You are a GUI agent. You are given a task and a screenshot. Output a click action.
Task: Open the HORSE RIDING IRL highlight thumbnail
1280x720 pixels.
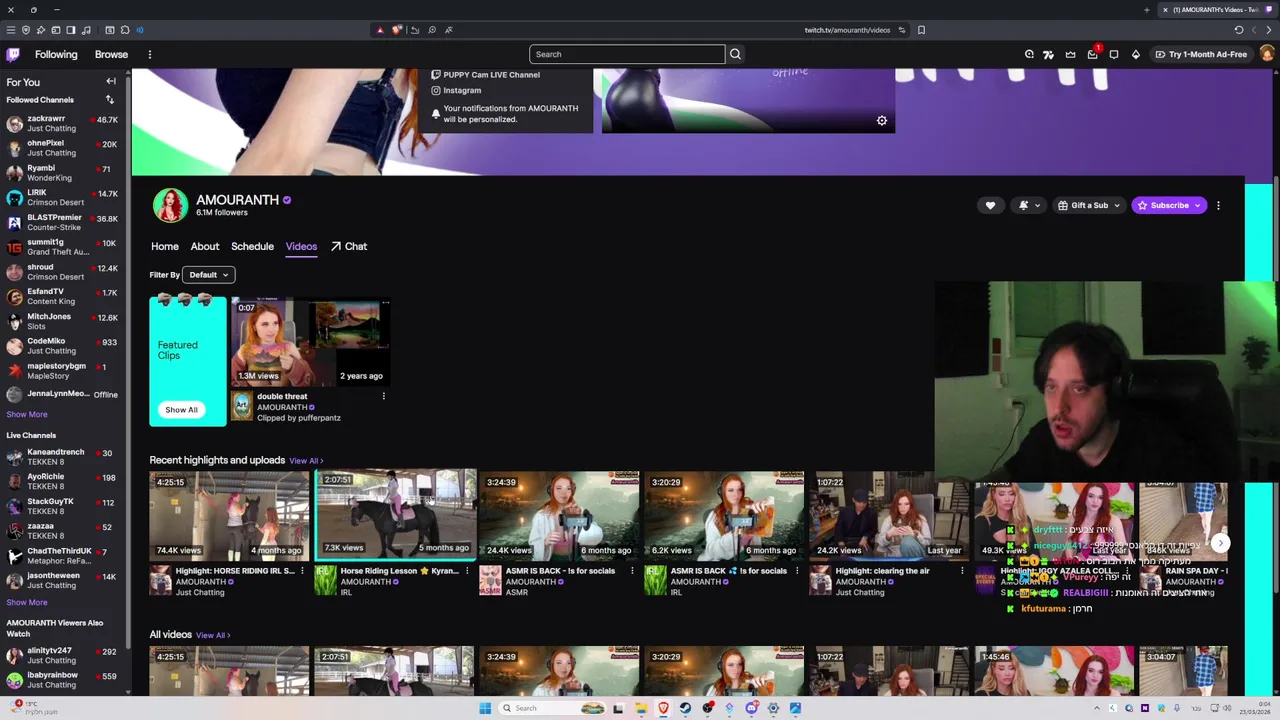tap(229, 515)
